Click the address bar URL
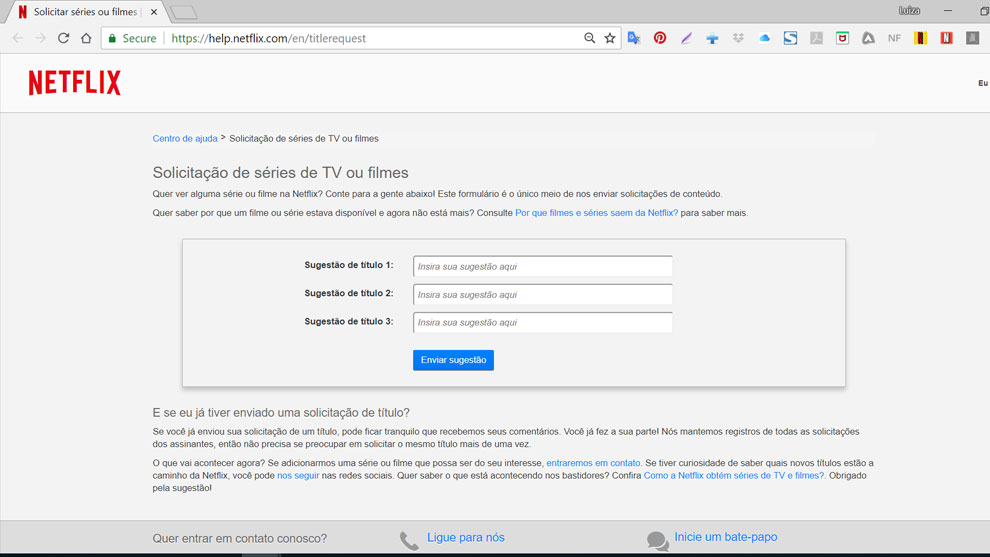The height and width of the screenshot is (557, 990). [268, 38]
